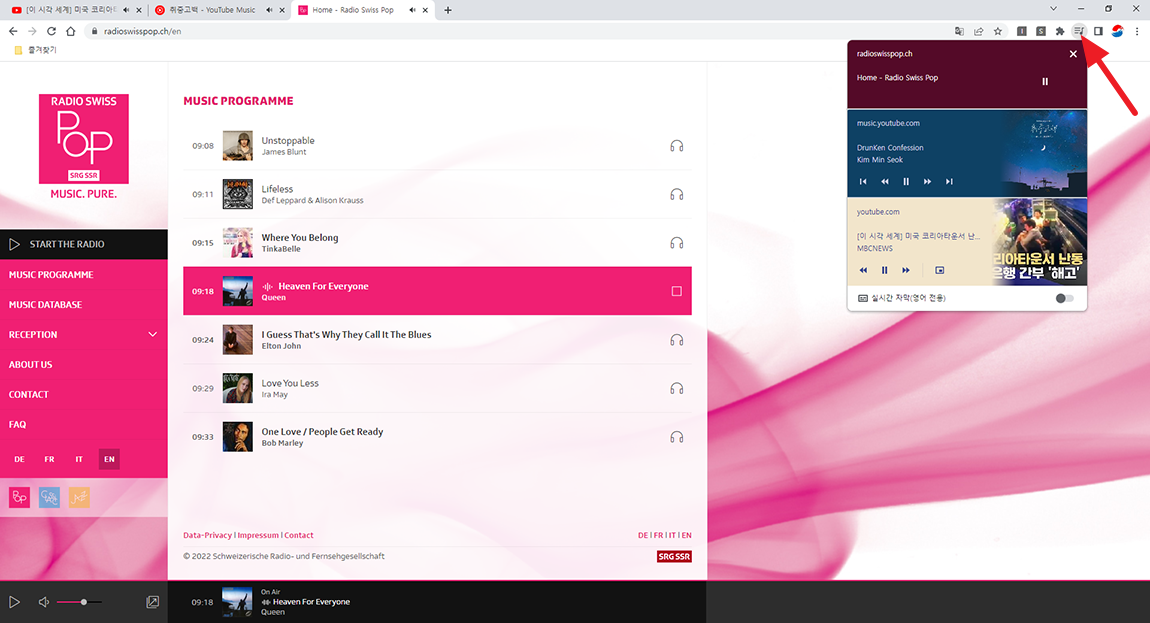Open Chrome three-dot menu

[1137, 31]
